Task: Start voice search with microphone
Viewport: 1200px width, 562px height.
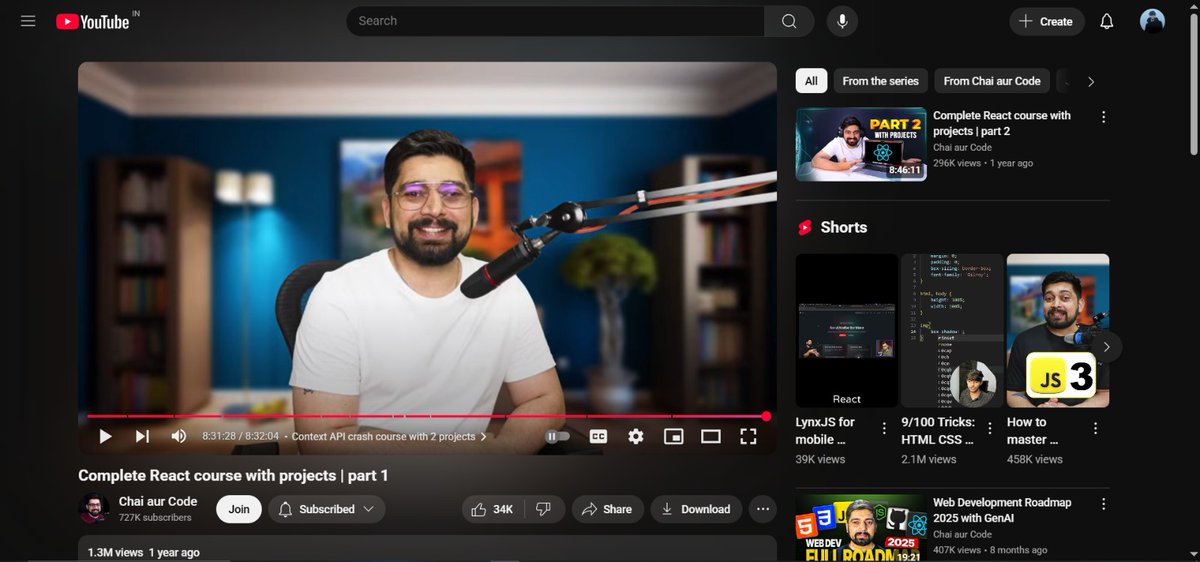Action: (842, 21)
